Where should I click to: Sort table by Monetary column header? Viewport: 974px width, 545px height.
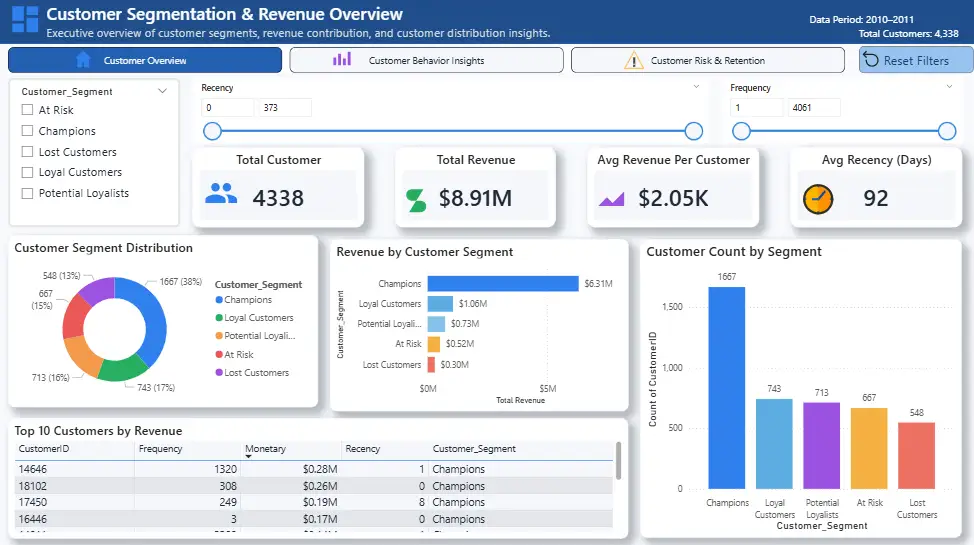[265, 449]
